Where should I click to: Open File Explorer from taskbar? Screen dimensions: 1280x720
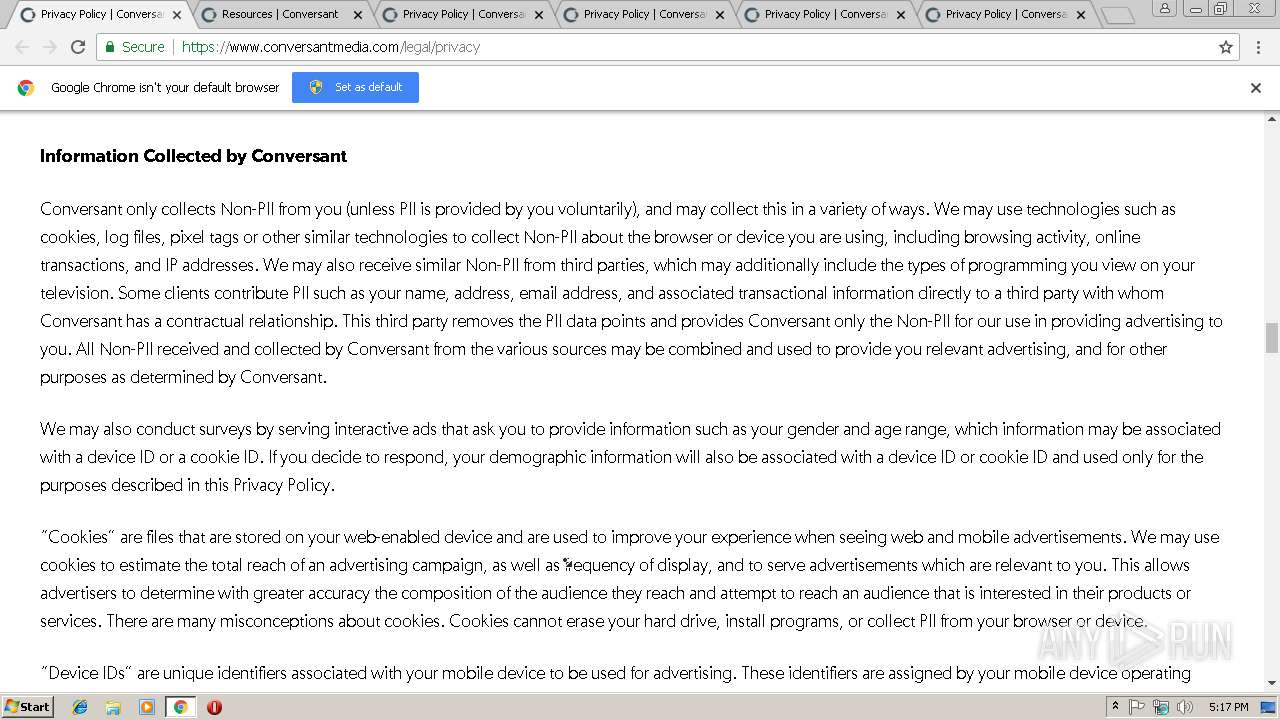(113, 707)
